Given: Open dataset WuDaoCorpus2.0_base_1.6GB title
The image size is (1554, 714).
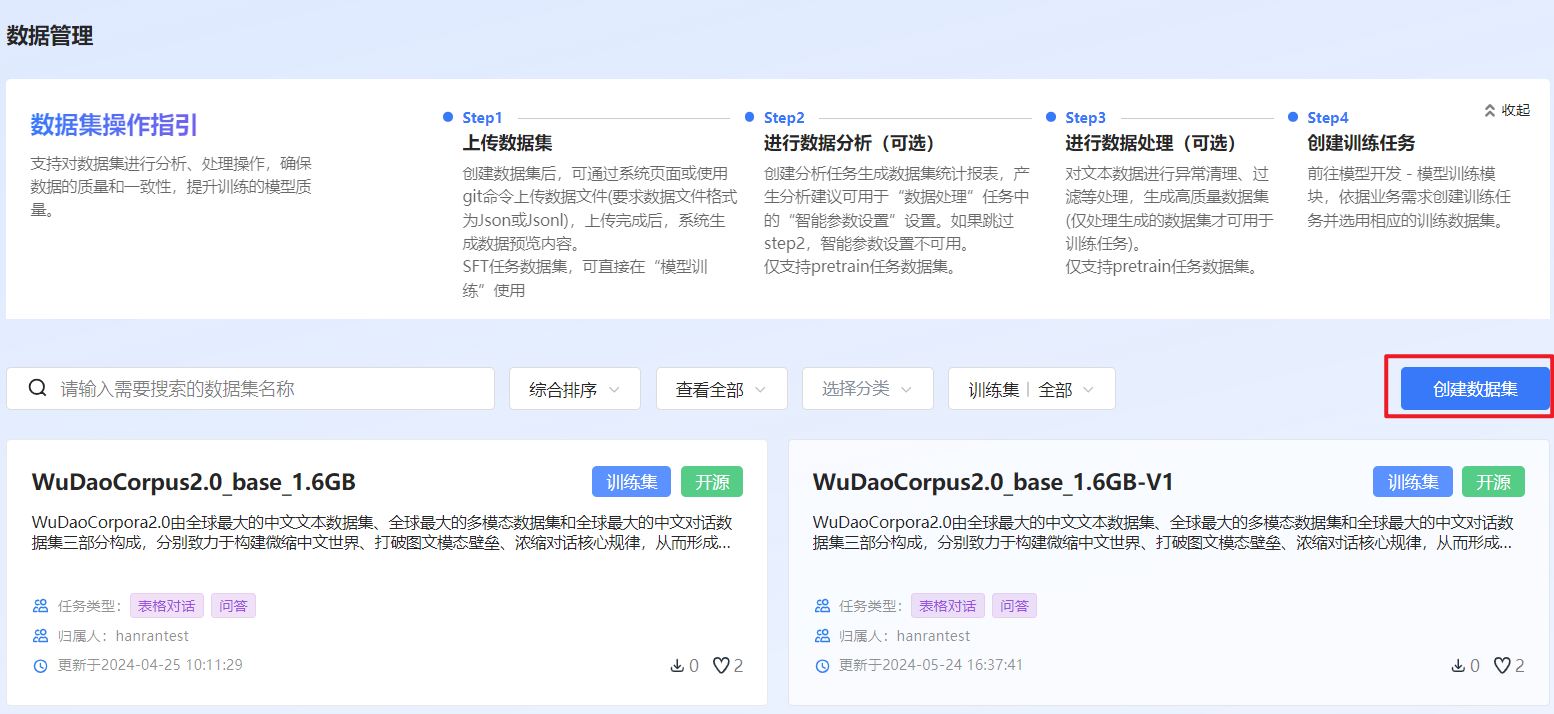Looking at the screenshot, I should click(194, 482).
